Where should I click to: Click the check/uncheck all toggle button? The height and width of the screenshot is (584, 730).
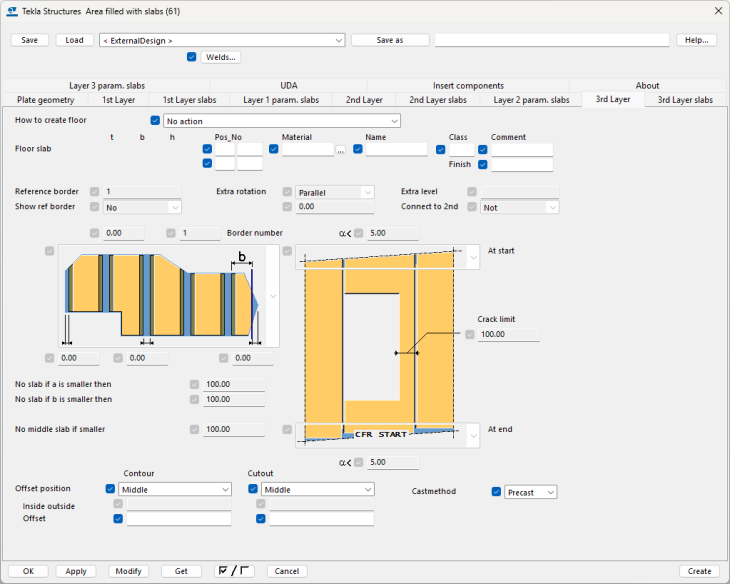pyautogui.click(x=234, y=571)
